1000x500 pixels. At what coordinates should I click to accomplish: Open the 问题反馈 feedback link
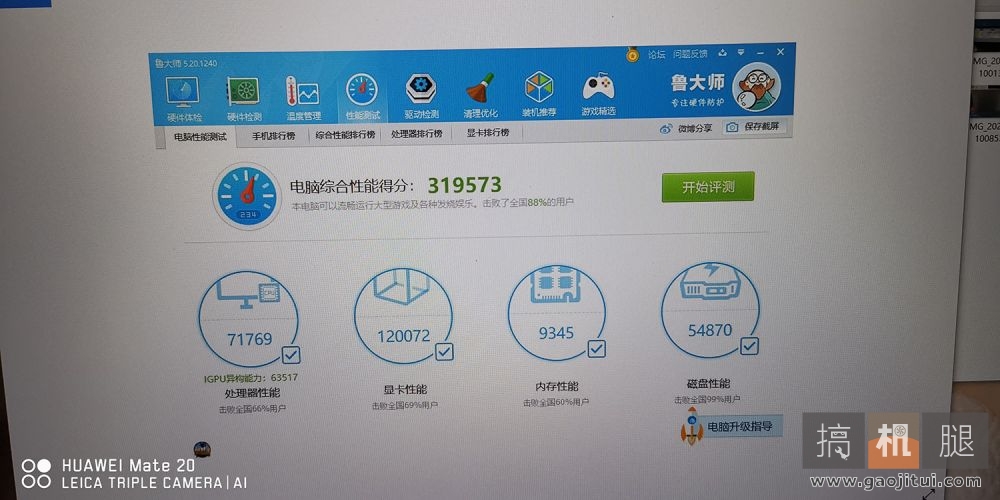click(690, 54)
